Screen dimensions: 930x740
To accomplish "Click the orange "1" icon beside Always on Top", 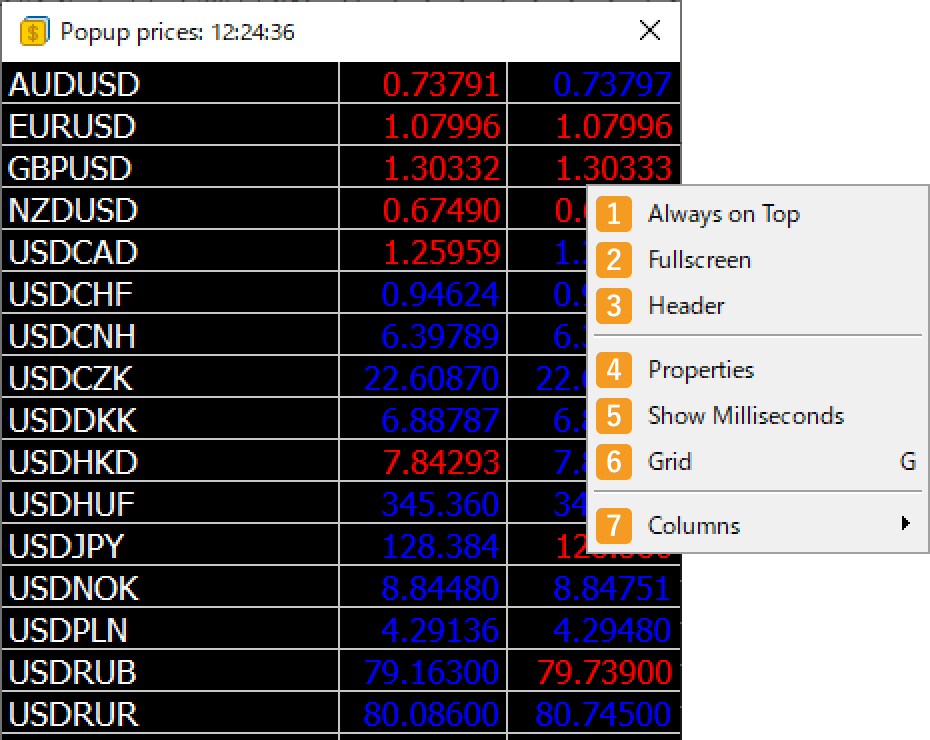I will tap(613, 214).
